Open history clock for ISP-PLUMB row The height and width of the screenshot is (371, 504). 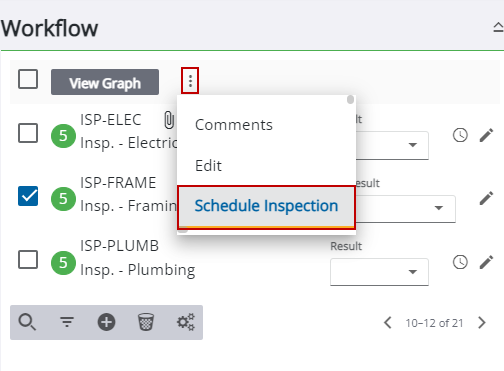(x=460, y=262)
